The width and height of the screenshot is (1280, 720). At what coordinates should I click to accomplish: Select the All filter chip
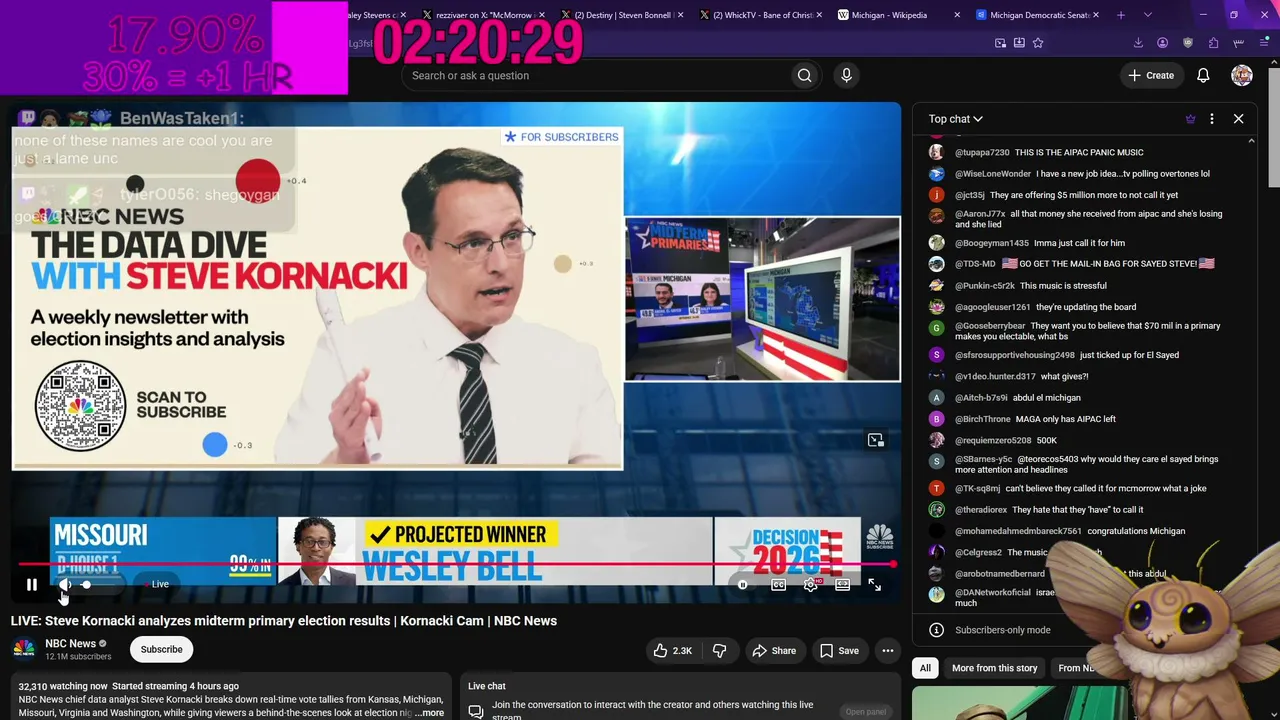[x=925, y=668]
